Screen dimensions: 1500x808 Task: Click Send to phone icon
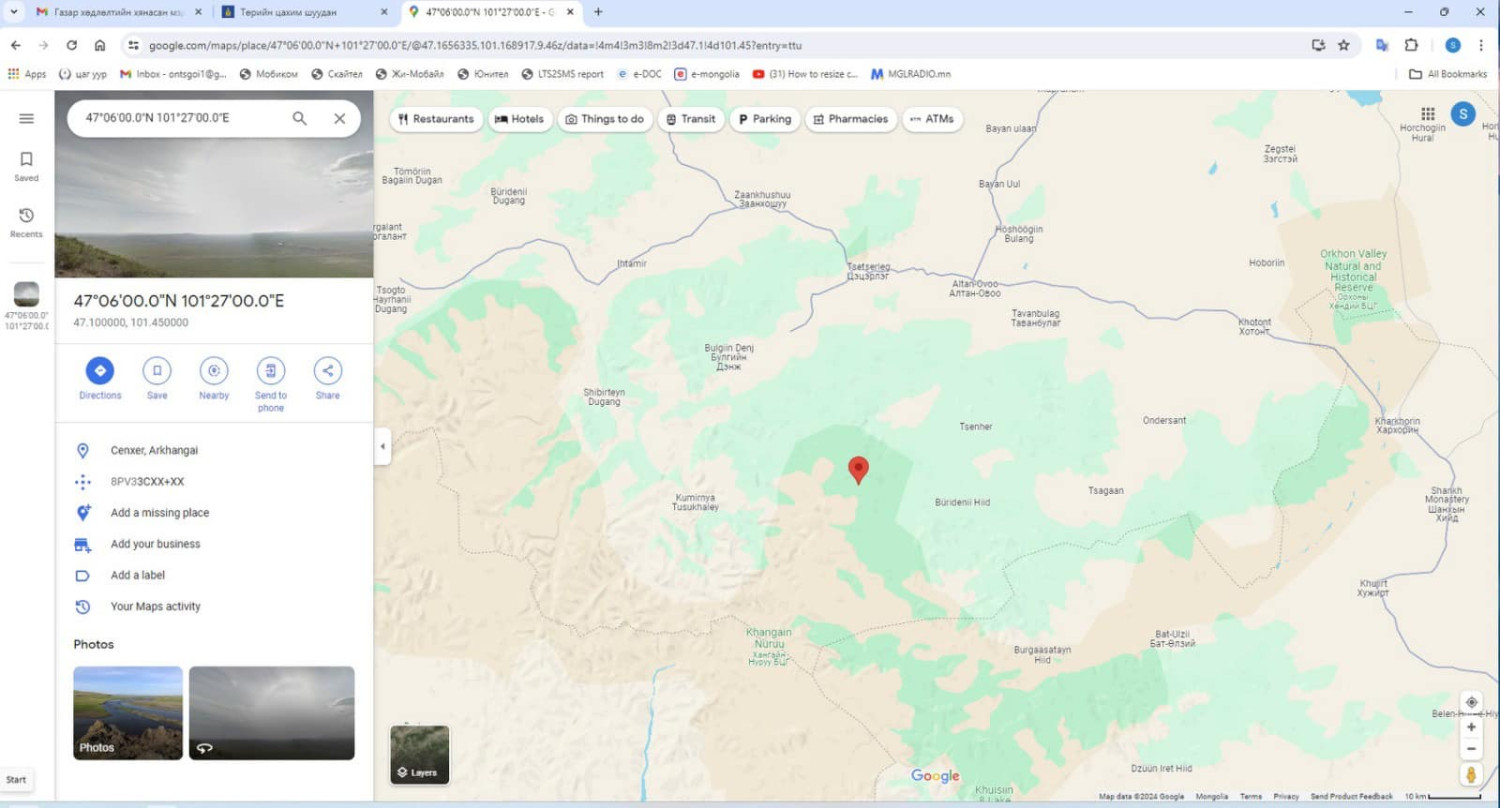pyautogui.click(x=270, y=371)
